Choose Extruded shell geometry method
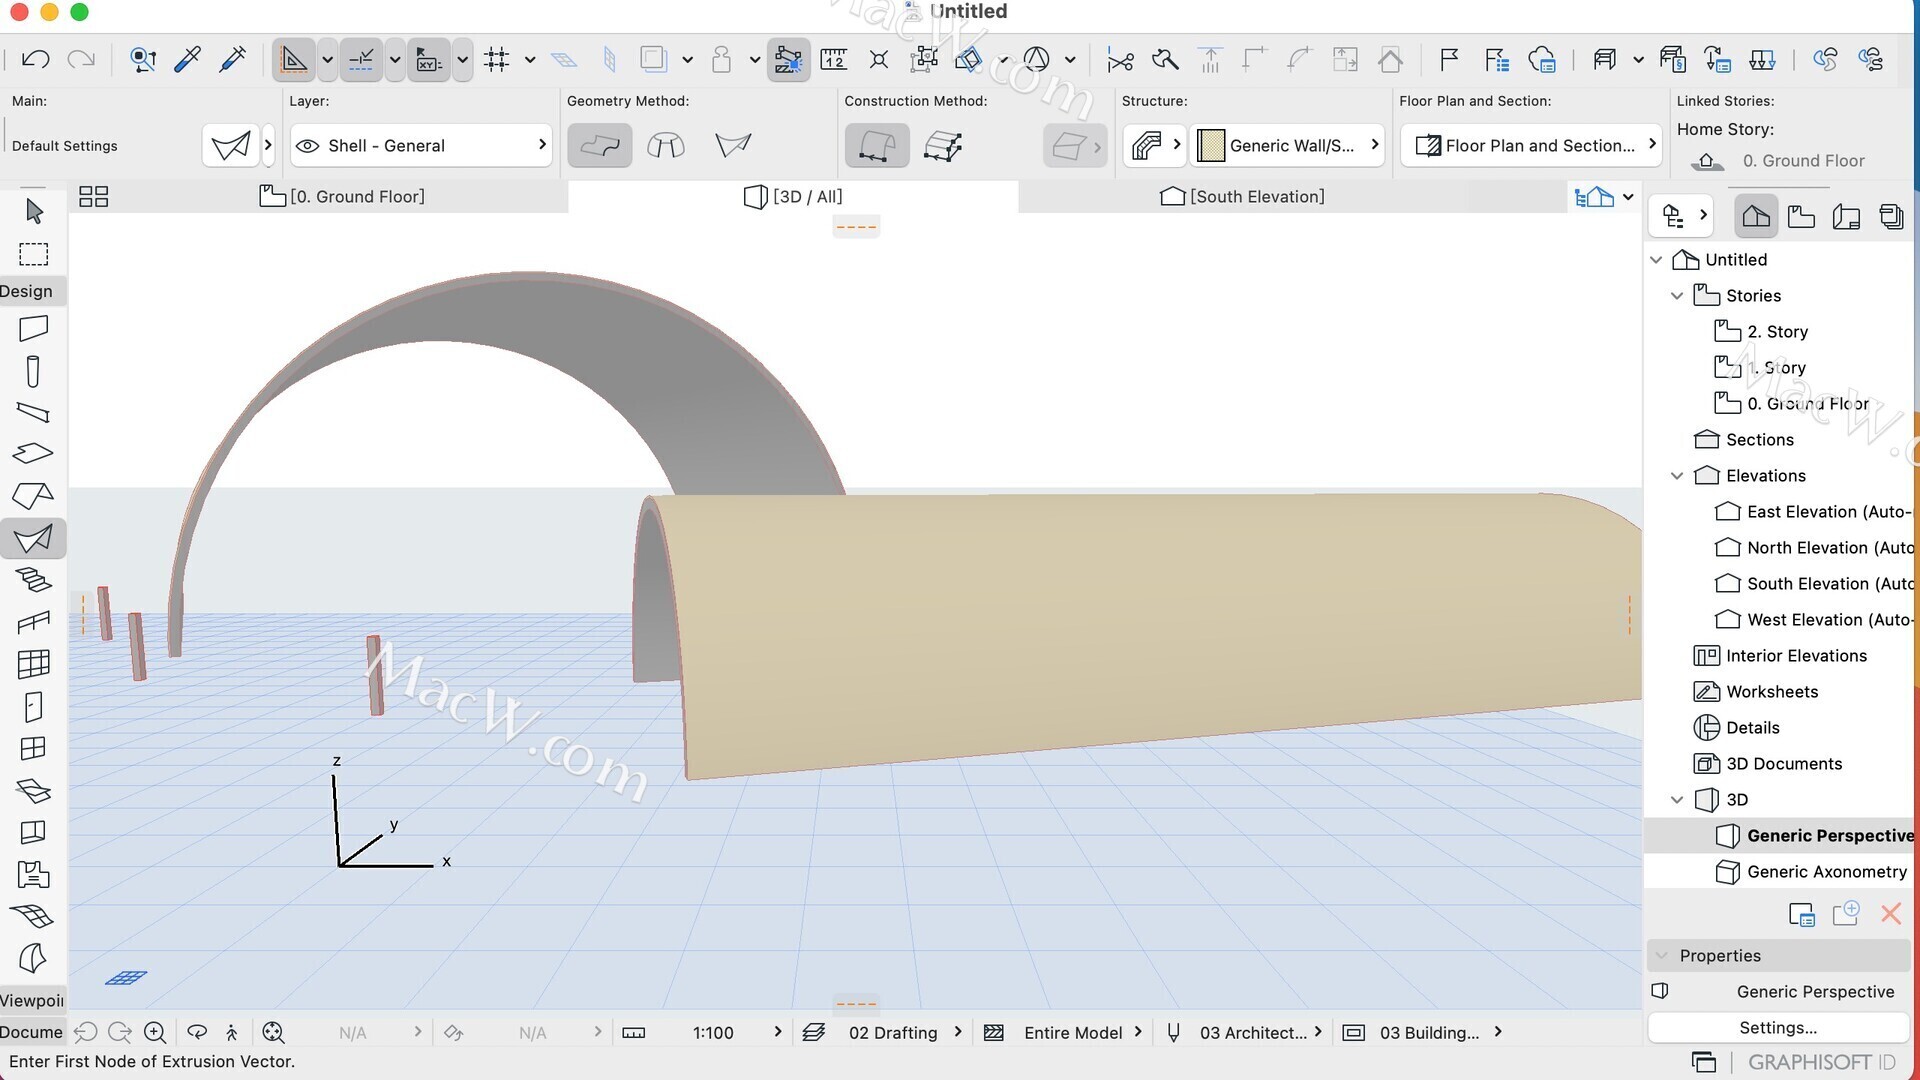Screen dimensions: 1920x1080 click(600, 146)
